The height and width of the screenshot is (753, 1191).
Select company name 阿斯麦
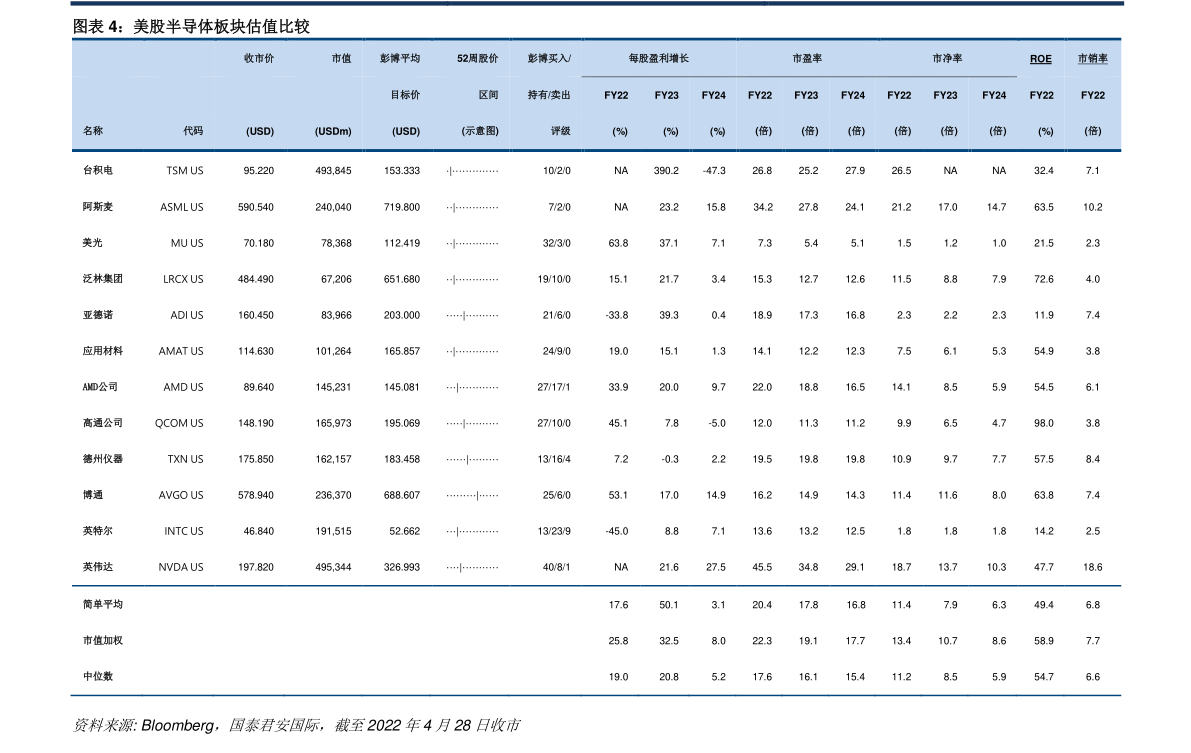pos(97,207)
